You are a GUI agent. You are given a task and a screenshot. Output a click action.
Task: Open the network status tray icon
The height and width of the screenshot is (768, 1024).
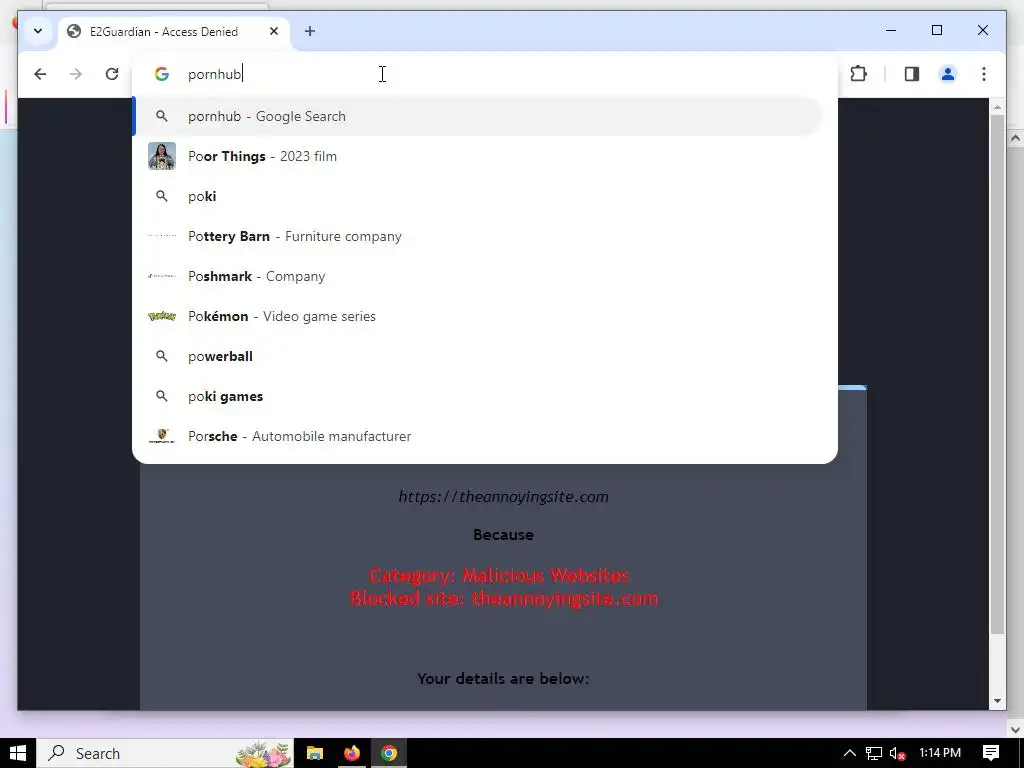874,753
